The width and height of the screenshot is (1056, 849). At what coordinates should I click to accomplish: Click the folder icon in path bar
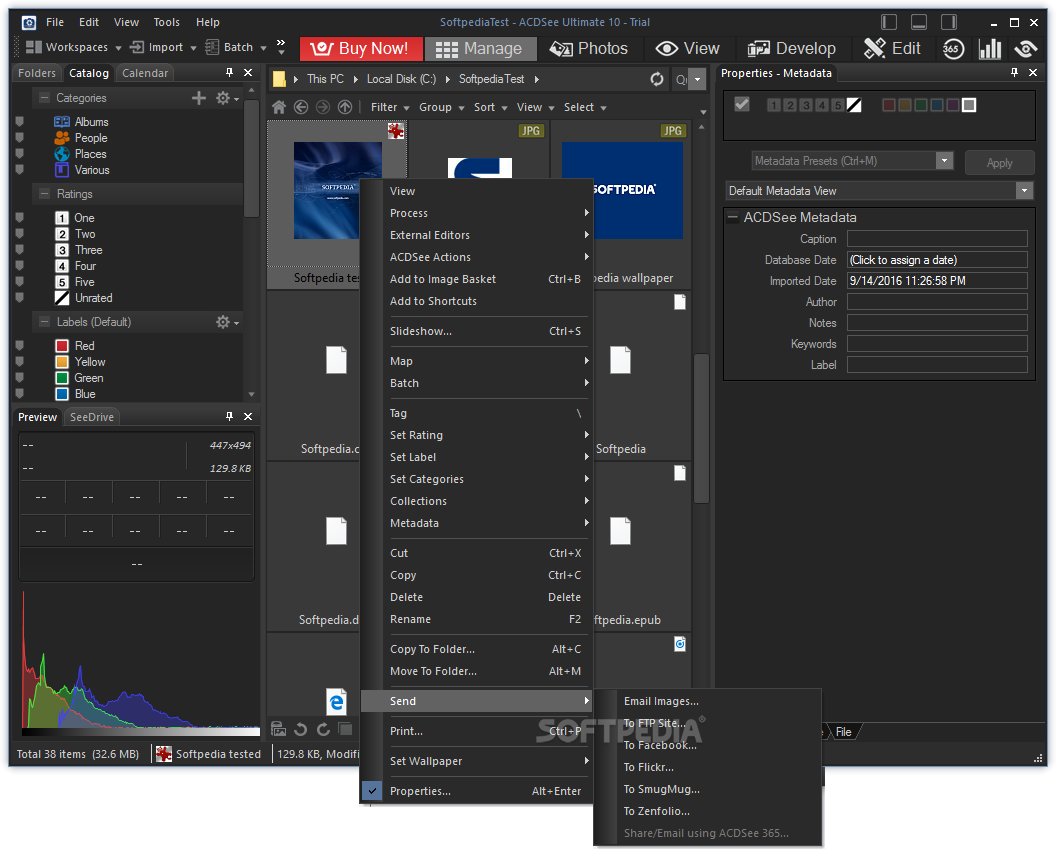[279, 79]
